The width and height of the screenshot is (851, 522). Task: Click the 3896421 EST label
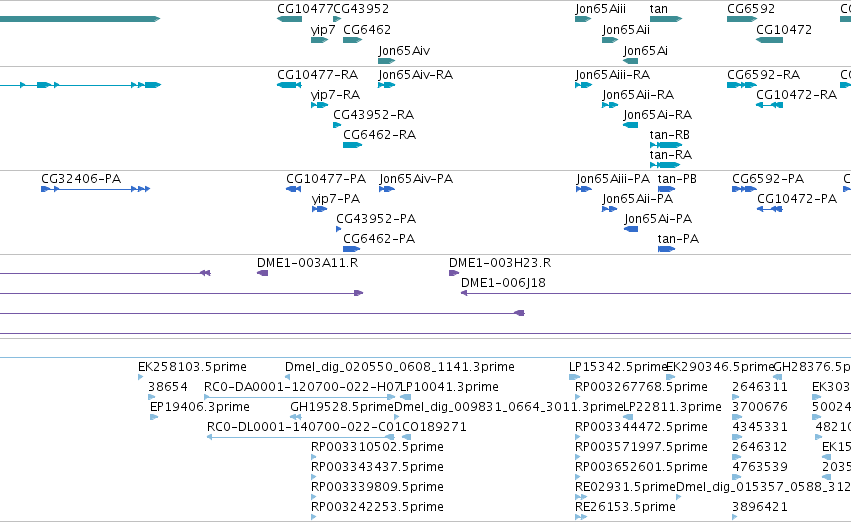coord(760,507)
